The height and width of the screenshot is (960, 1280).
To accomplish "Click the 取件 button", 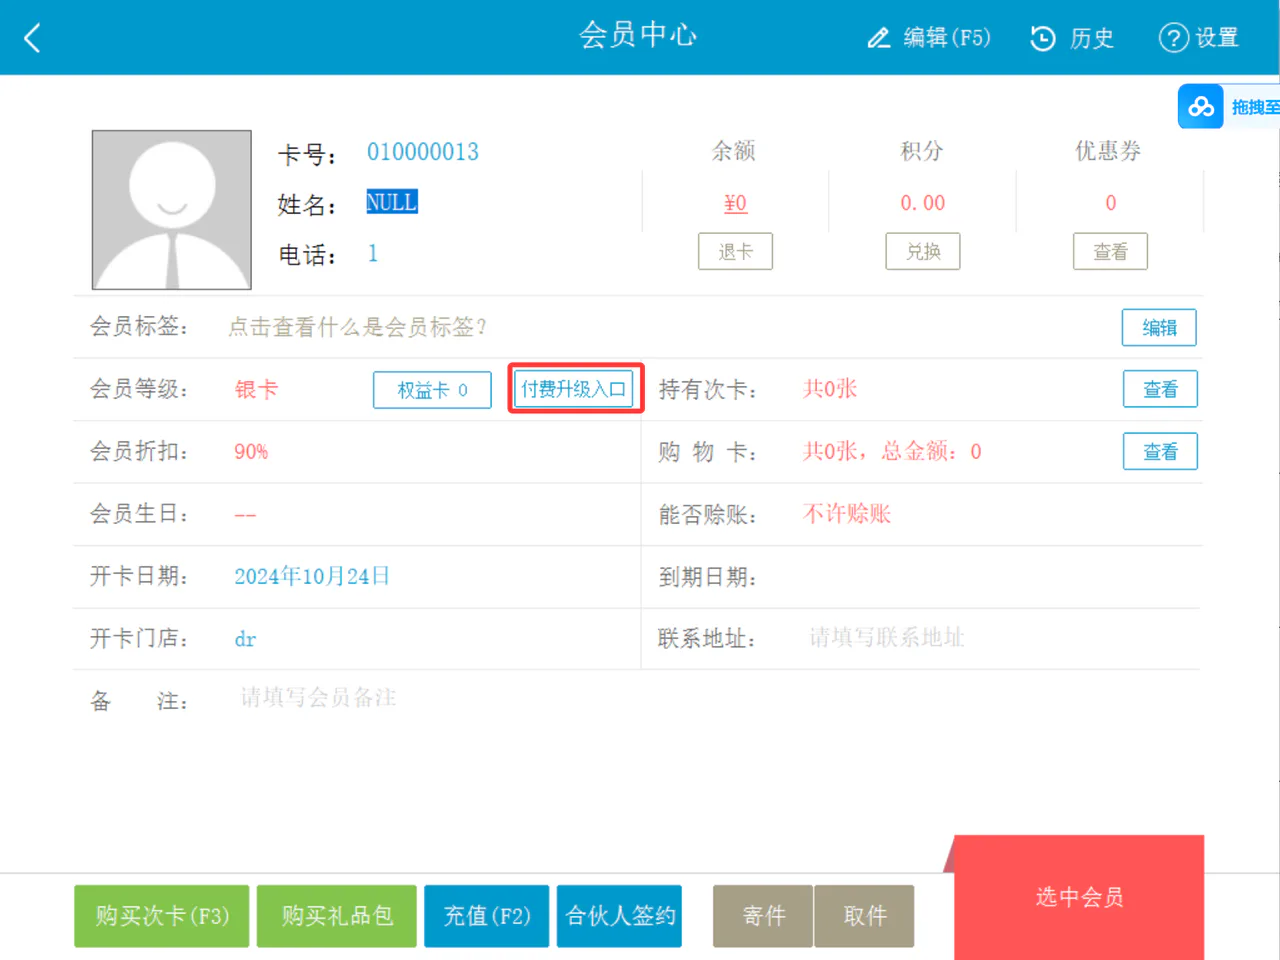I will [864, 916].
